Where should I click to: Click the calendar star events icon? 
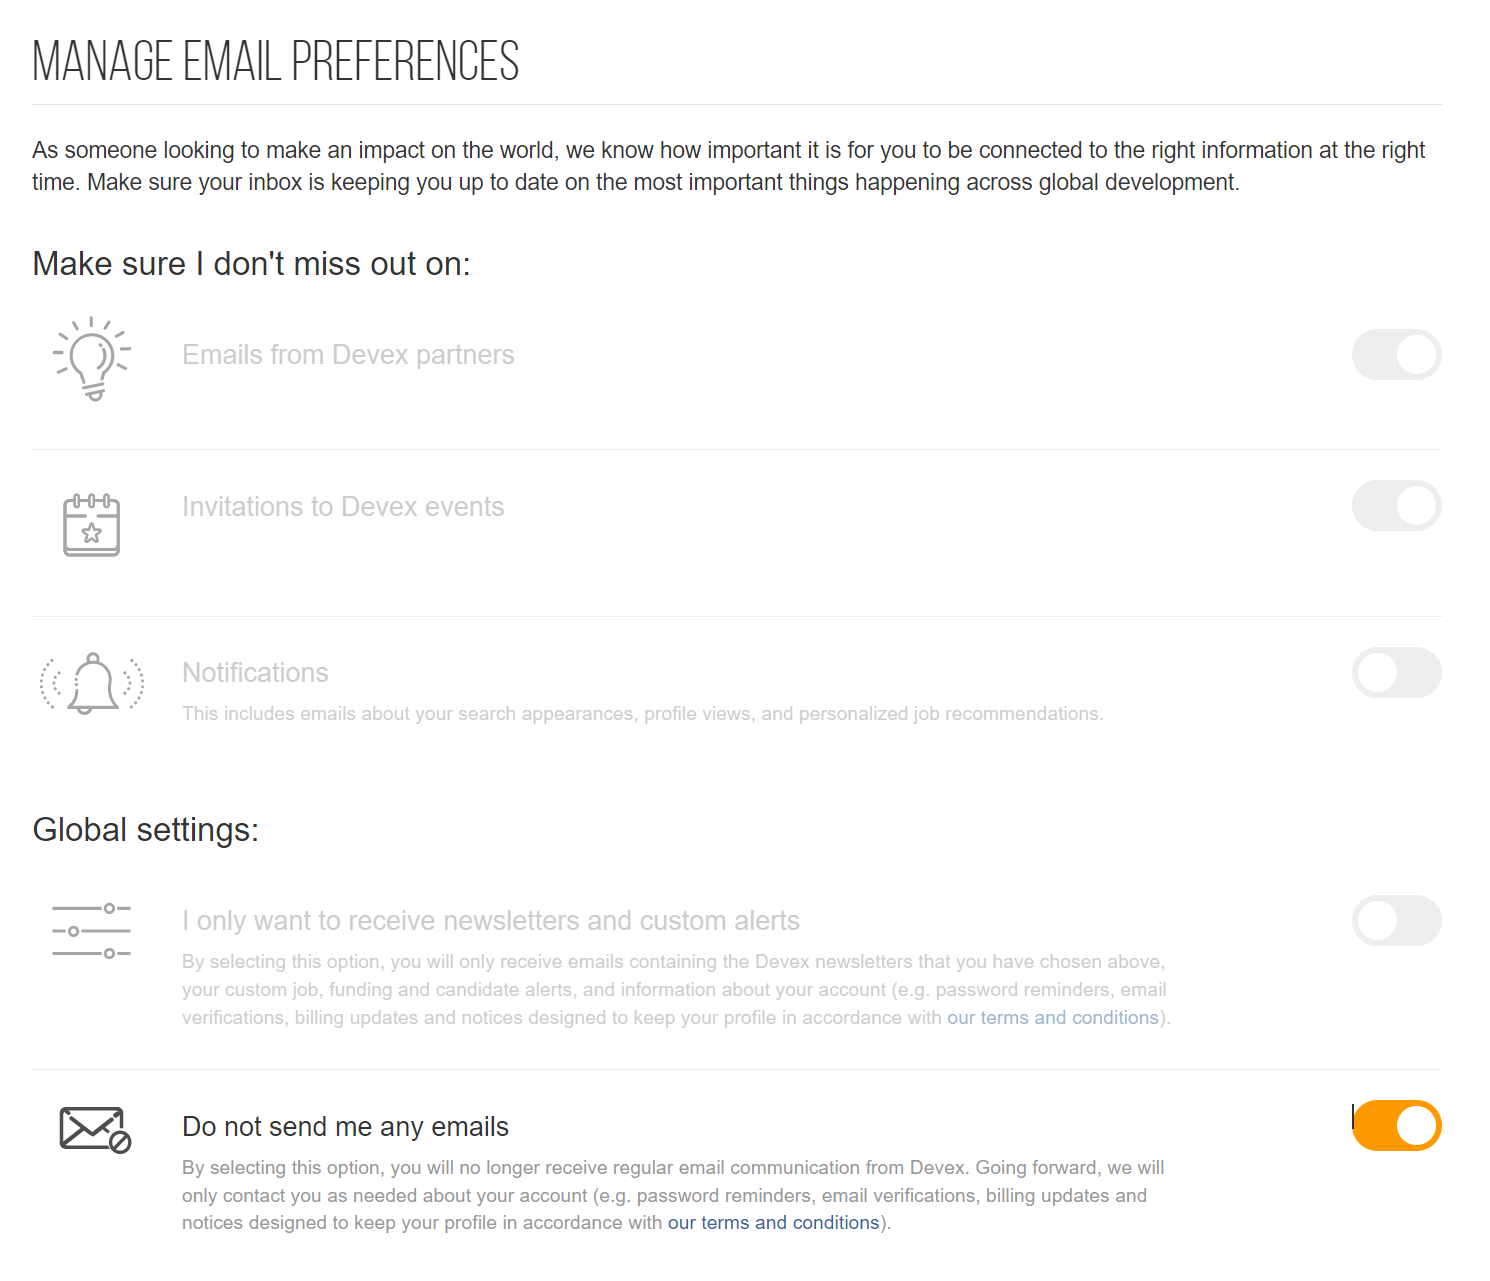click(x=92, y=524)
